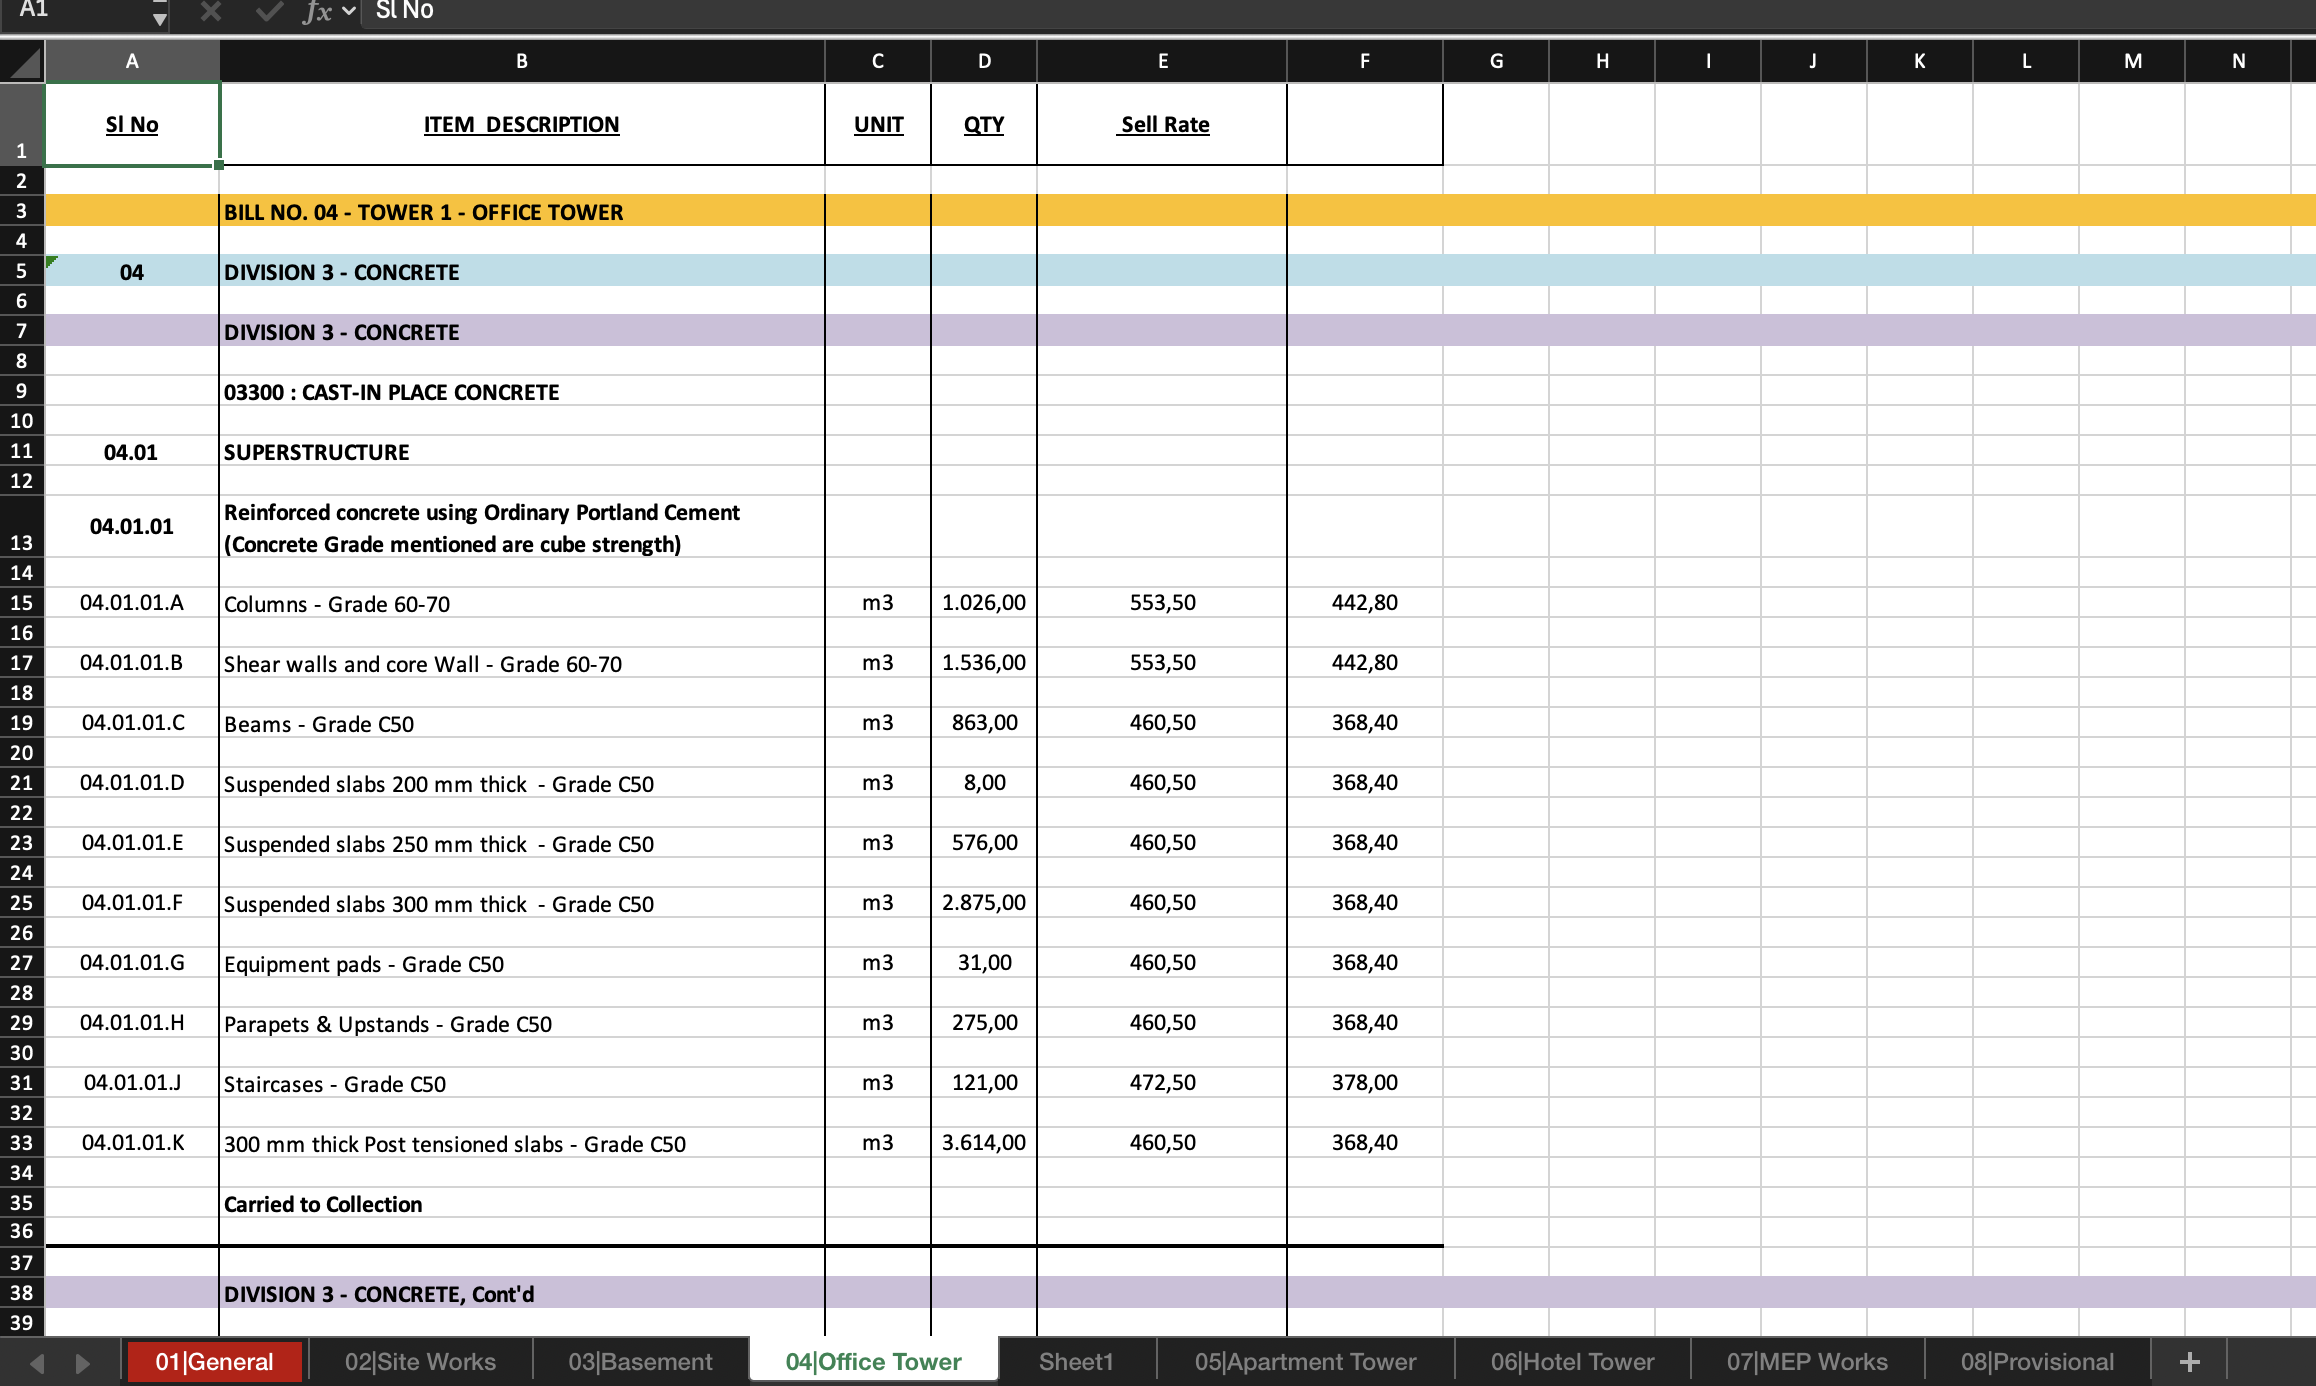Image resolution: width=2316 pixels, height=1386 pixels.
Task: Click the formula bar cancel X icon
Action: 210,11
